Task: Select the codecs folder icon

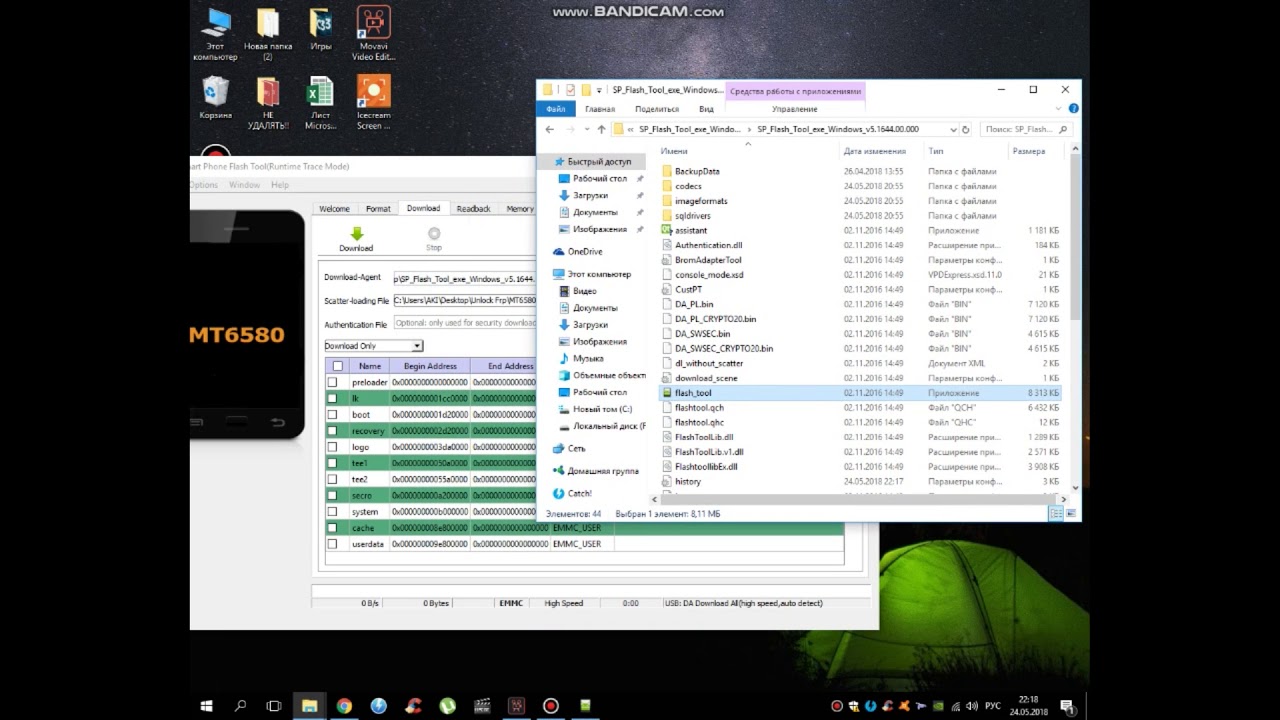Action: pos(667,186)
